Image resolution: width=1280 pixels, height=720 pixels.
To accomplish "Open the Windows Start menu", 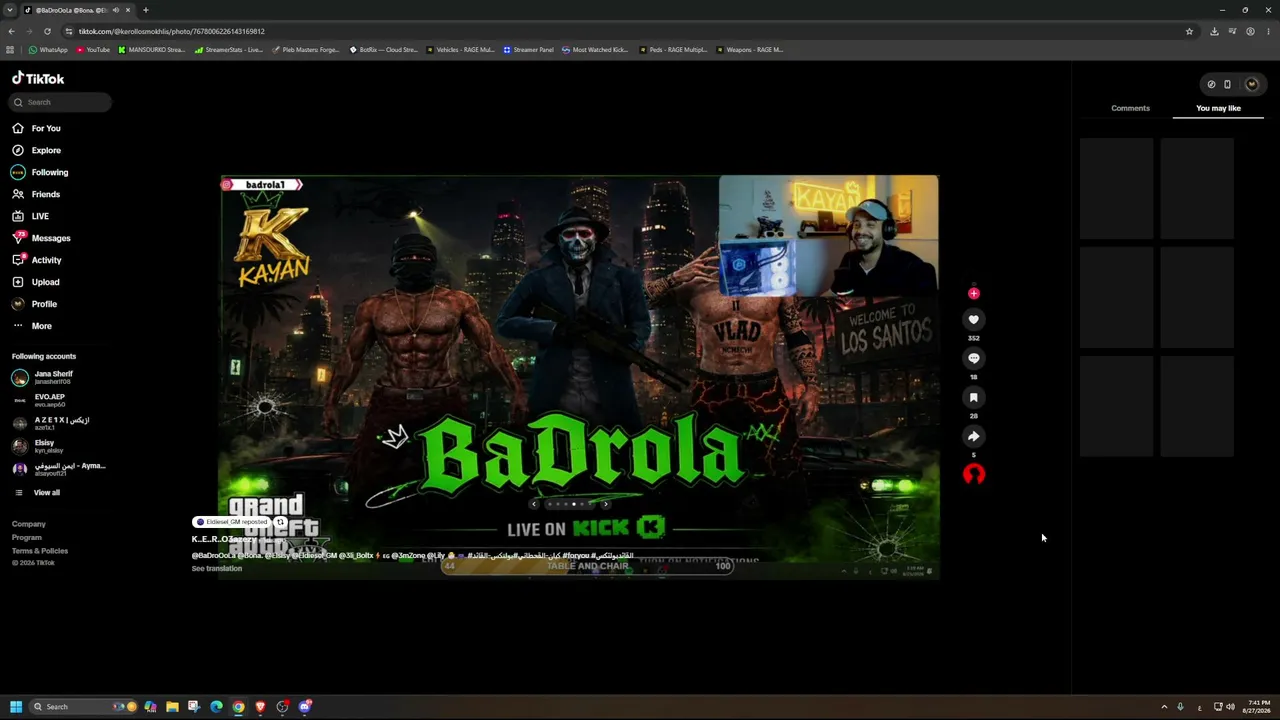I will coord(16,706).
